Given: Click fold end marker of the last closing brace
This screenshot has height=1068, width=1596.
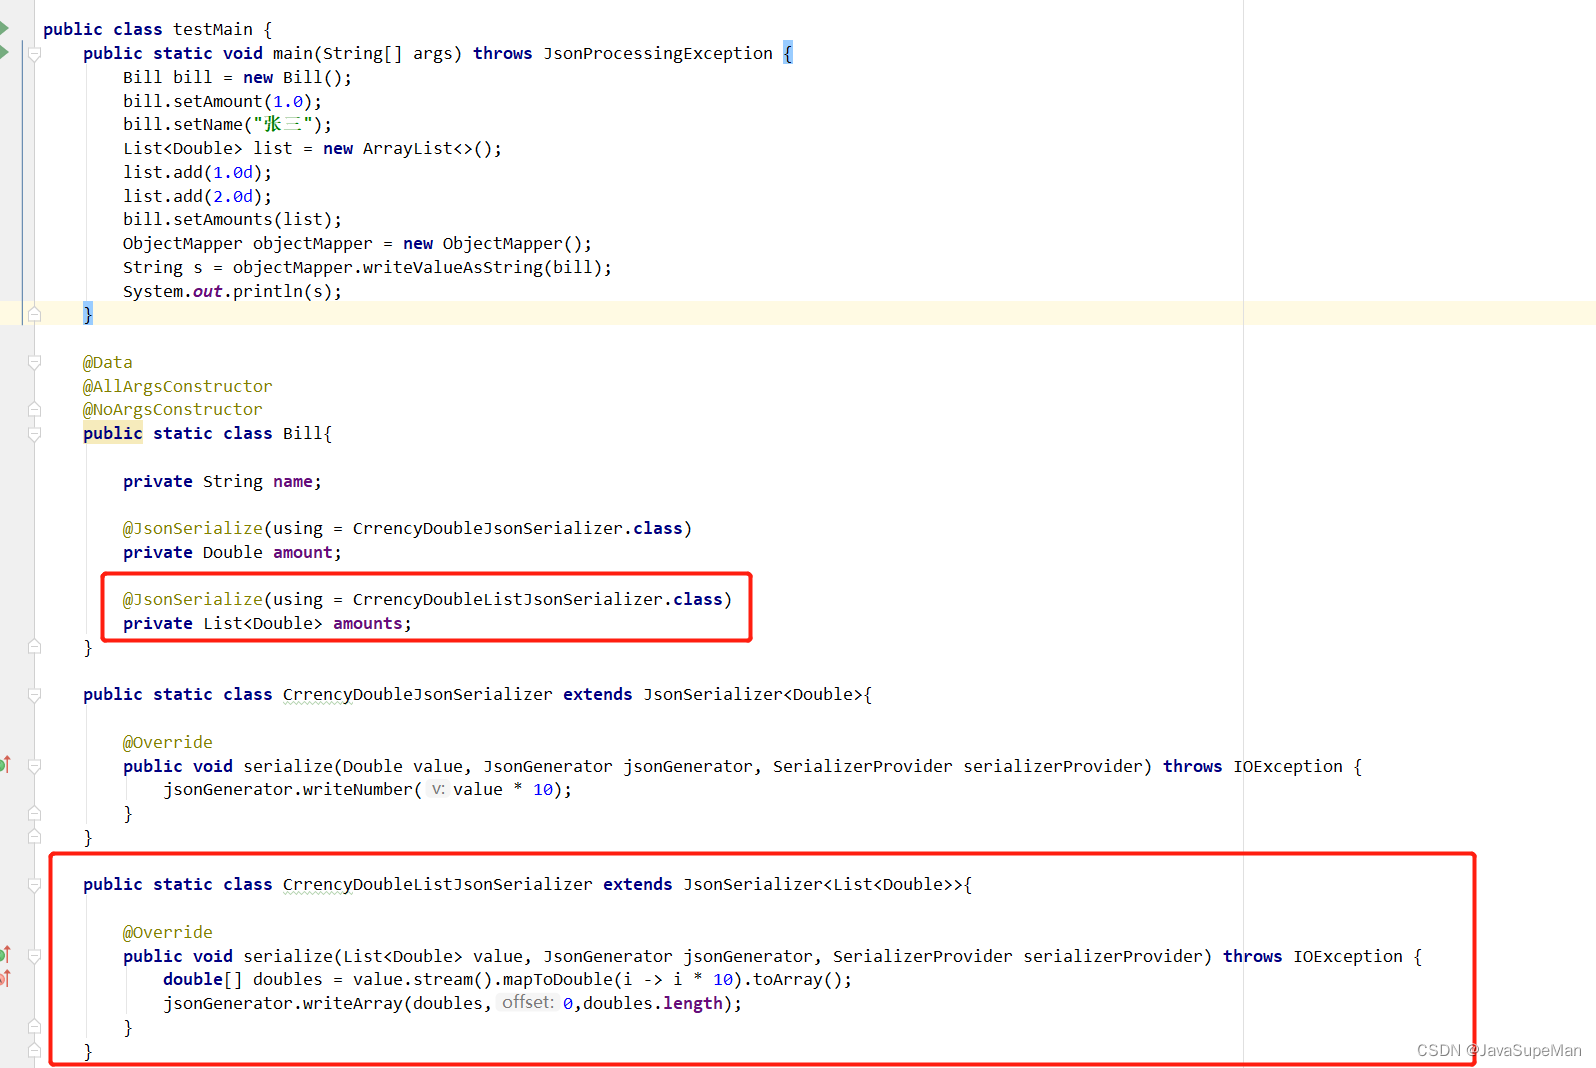Looking at the screenshot, I should [x=34, y=1051].
